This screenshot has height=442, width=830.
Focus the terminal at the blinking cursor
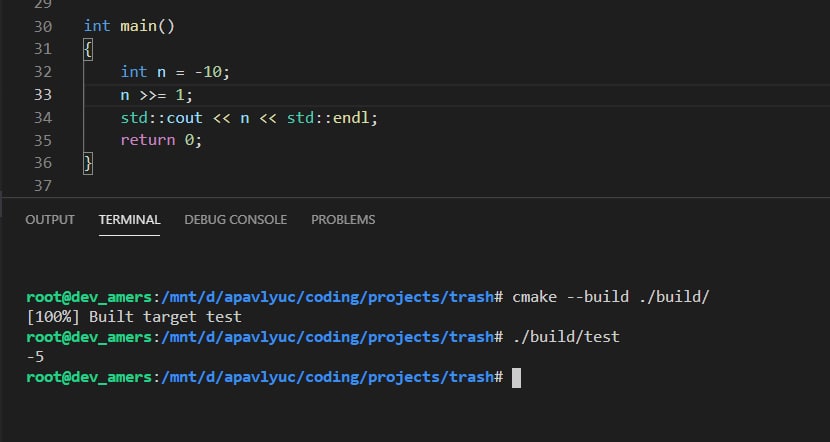517,377
